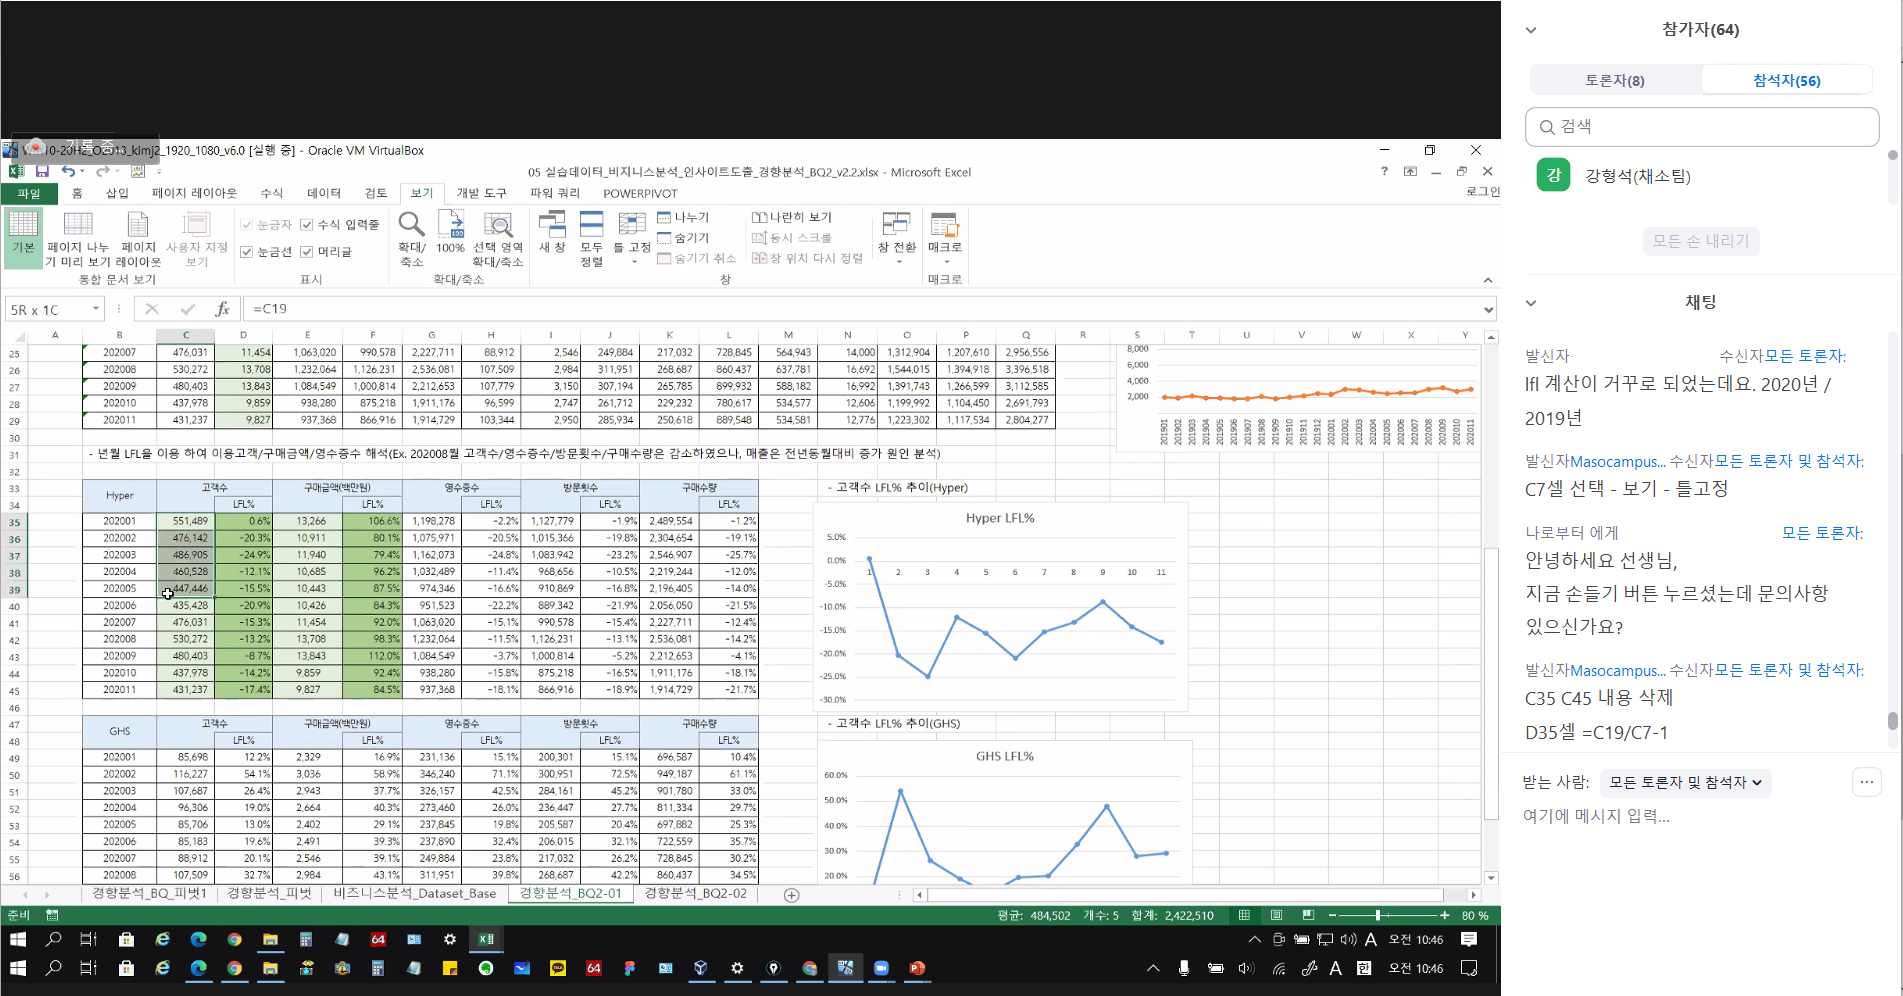Expand the 틀 고정 freeze panes dropdown
Viewport: 1903px width, 996px height.
[x=632, y=240]
